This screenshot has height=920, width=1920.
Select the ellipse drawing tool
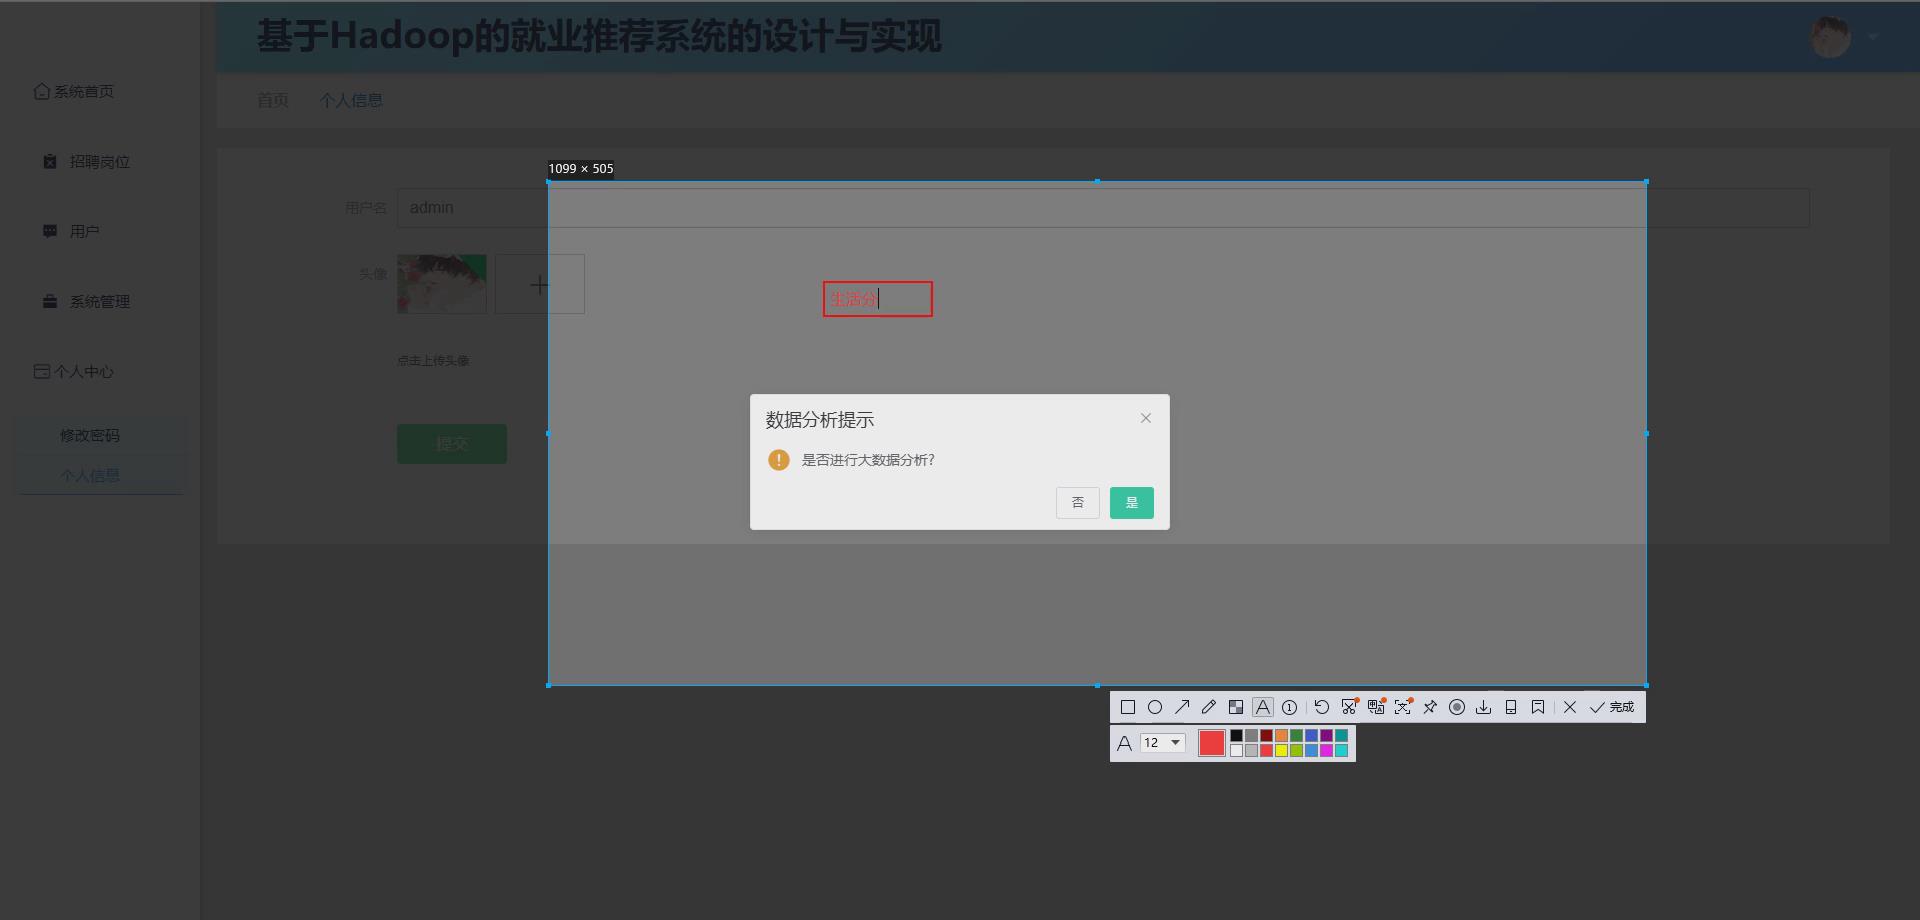[1156, 707]
